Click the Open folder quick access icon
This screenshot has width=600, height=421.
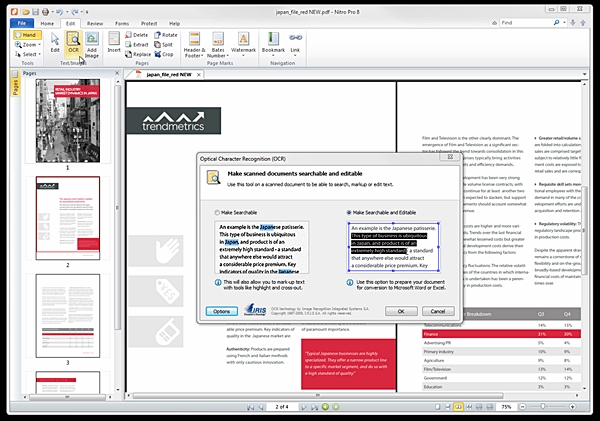coord(26,12)
